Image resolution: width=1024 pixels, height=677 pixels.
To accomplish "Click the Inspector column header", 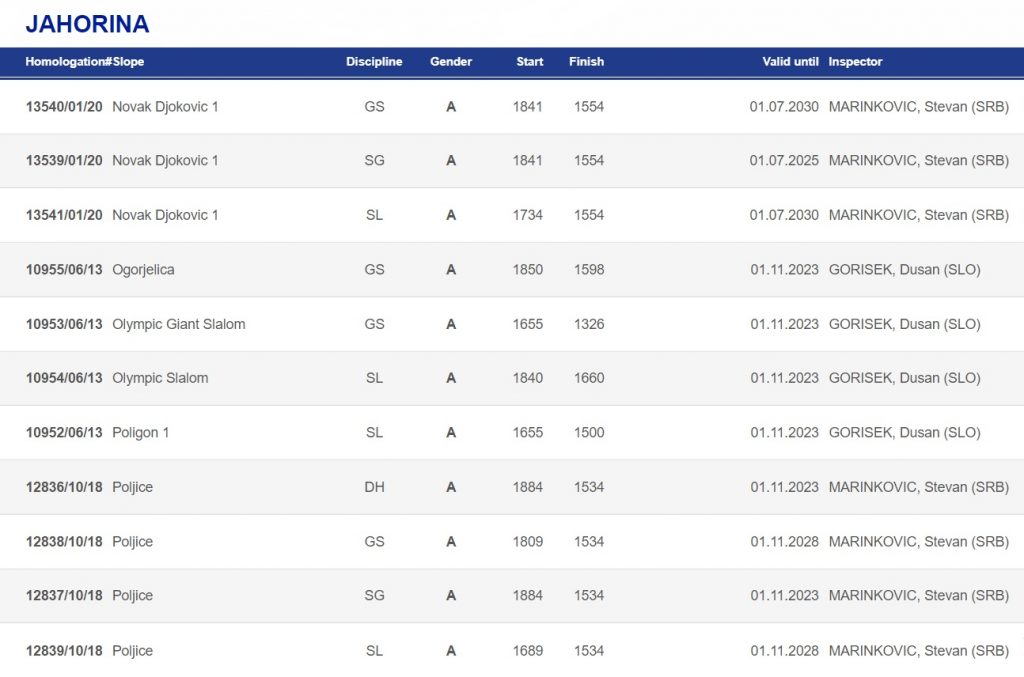I will coord(855,62).
